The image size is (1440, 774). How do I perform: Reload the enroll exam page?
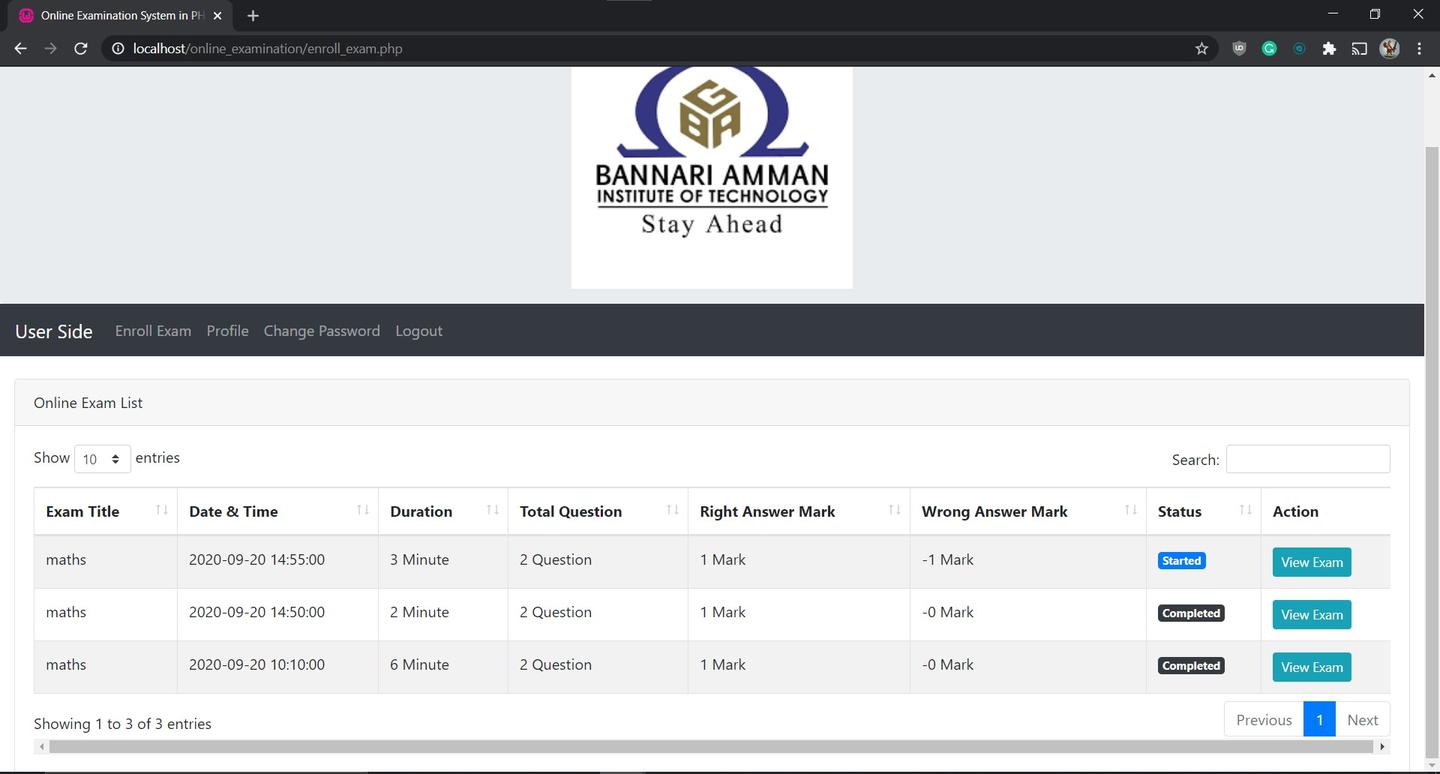coord(81,48)
